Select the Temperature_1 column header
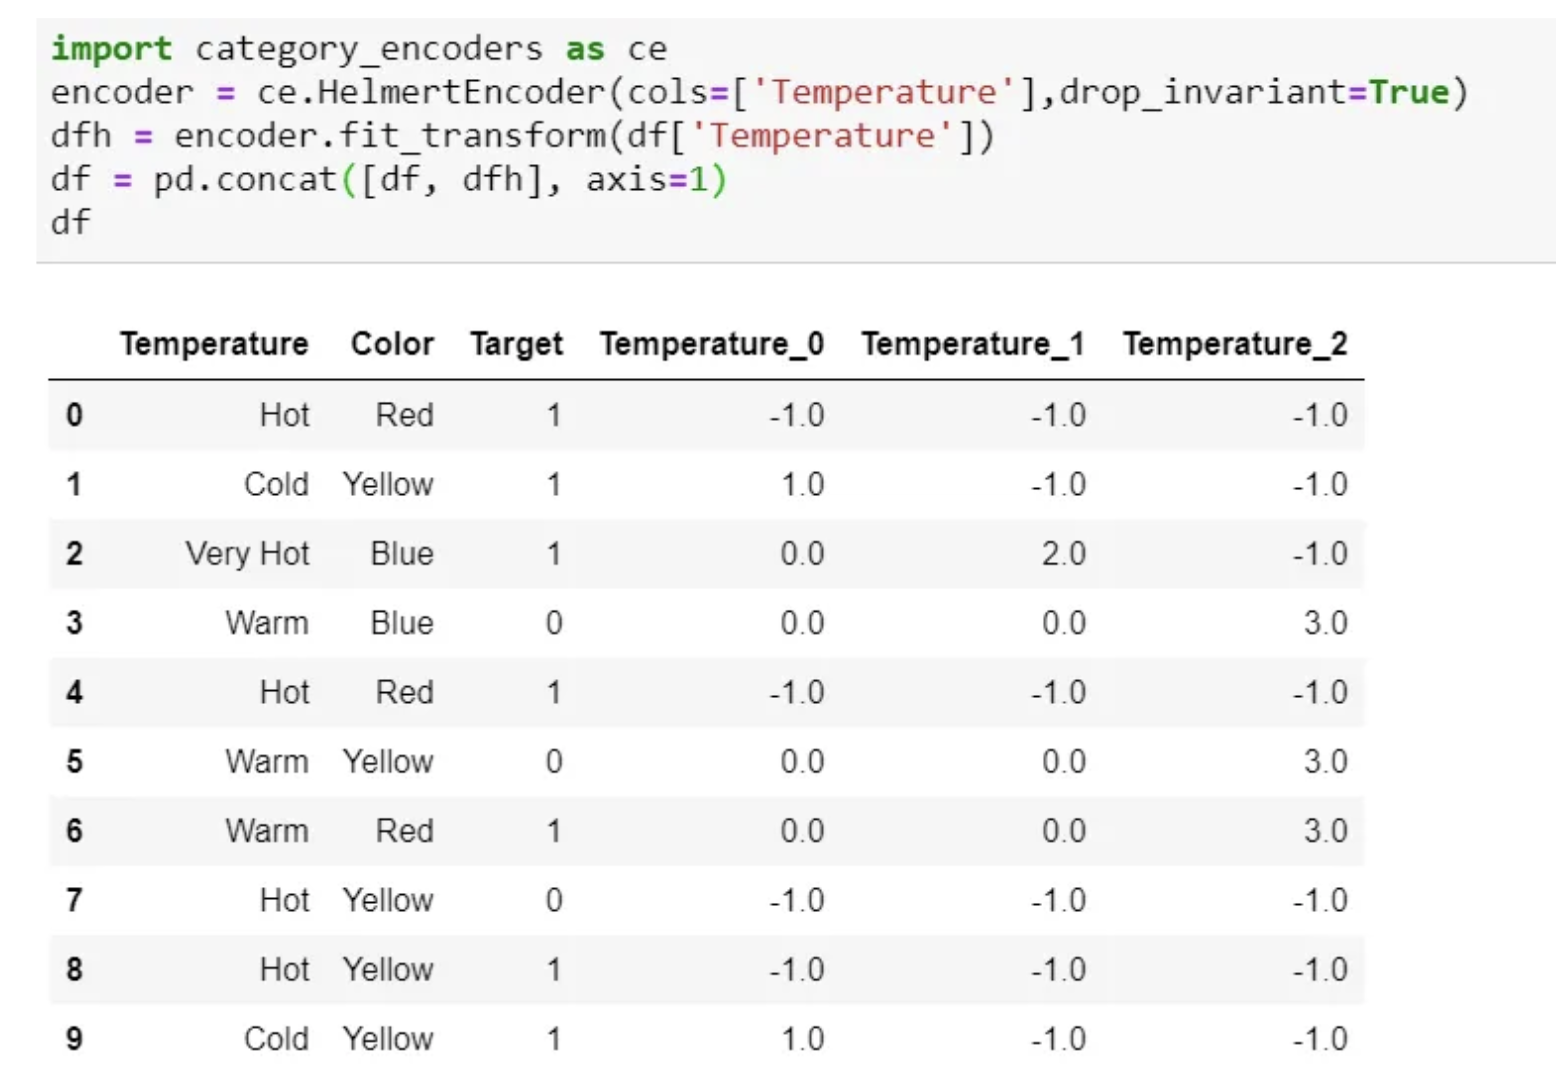This screenshot has width=1556, height=1072. pyautogui.click(x=972, y=344)
